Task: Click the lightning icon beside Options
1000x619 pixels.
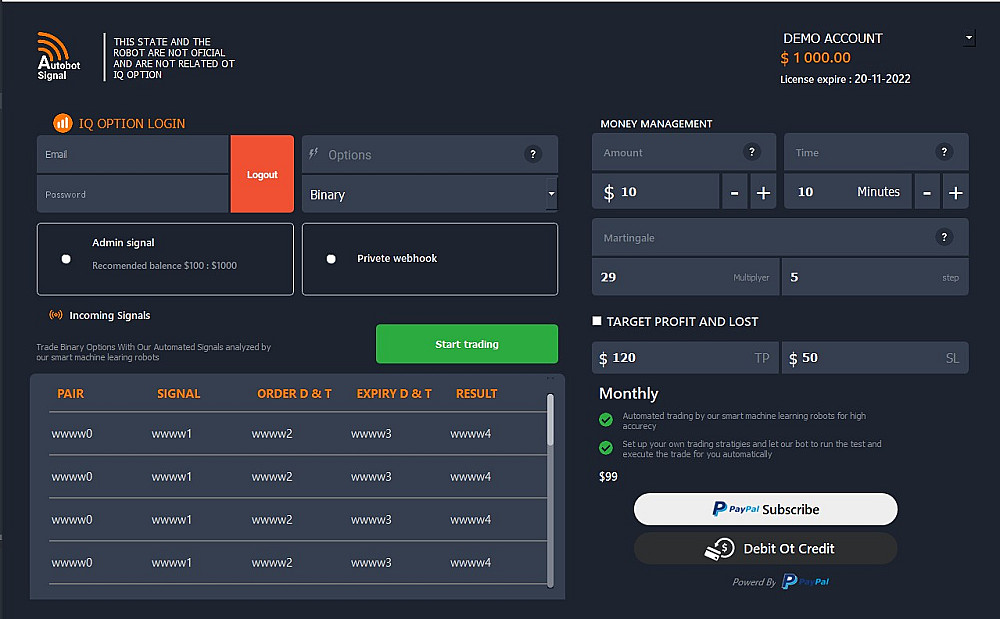Action: pos(313,153)
